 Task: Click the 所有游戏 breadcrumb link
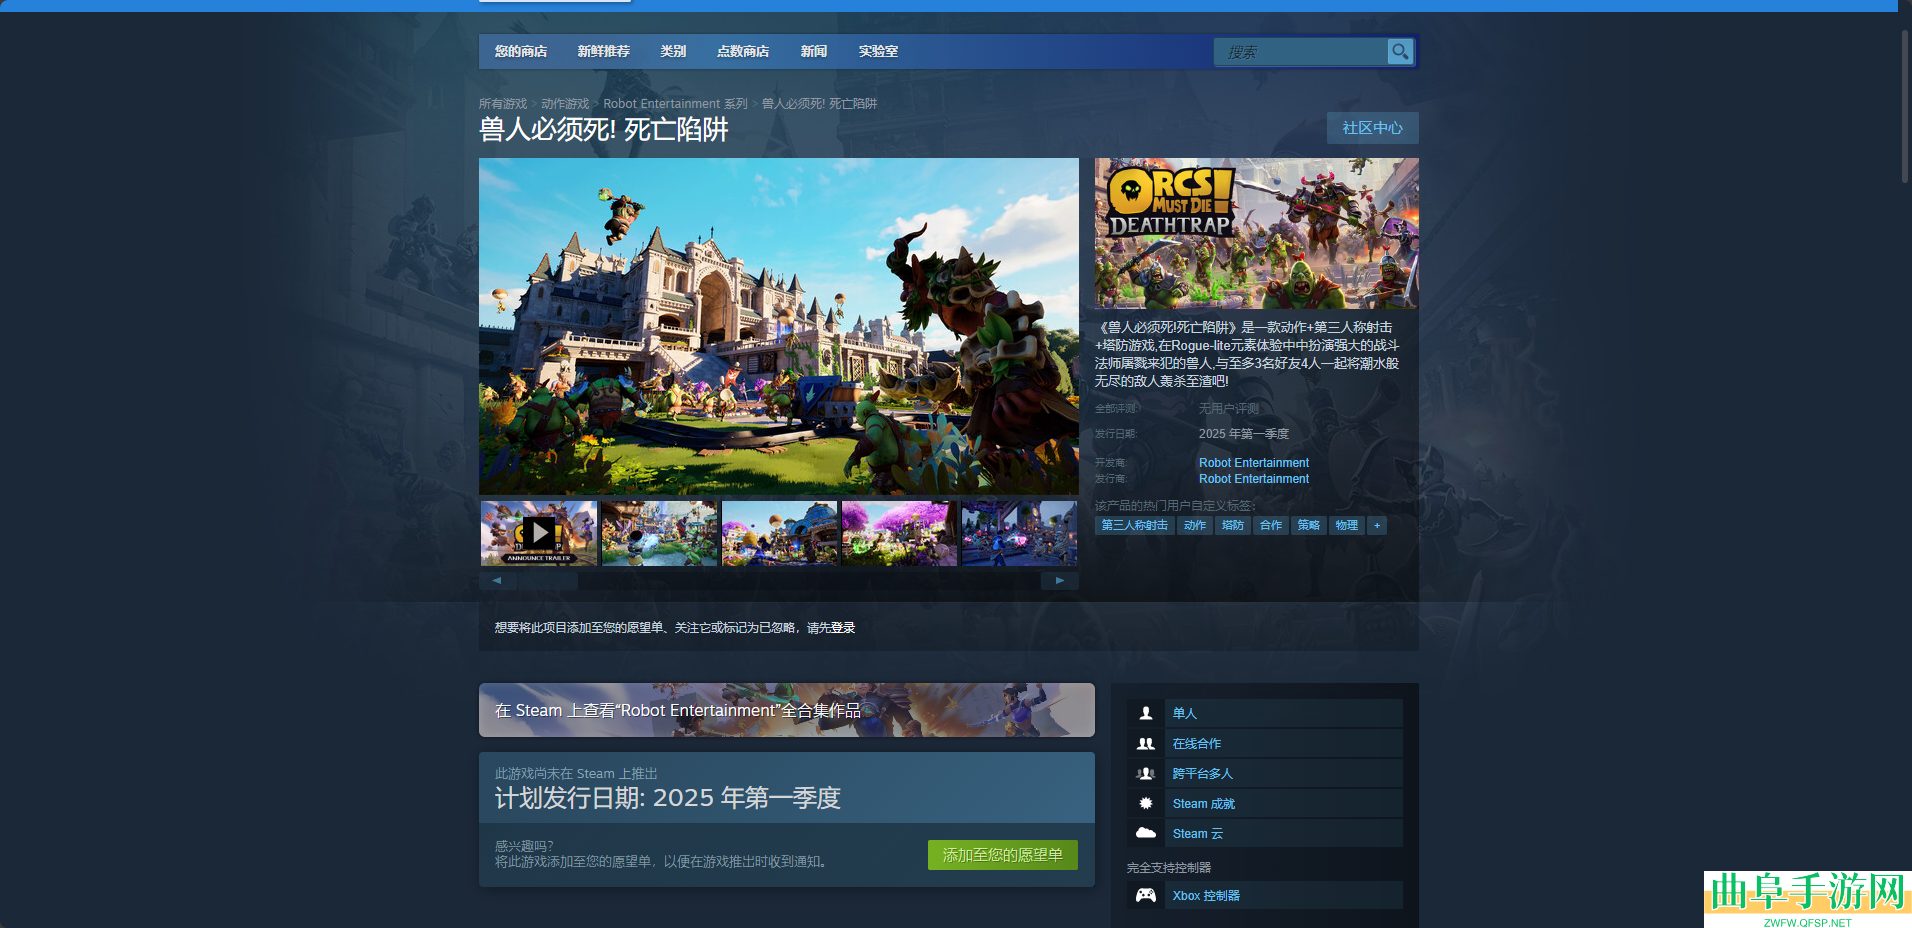coord(503,104)
